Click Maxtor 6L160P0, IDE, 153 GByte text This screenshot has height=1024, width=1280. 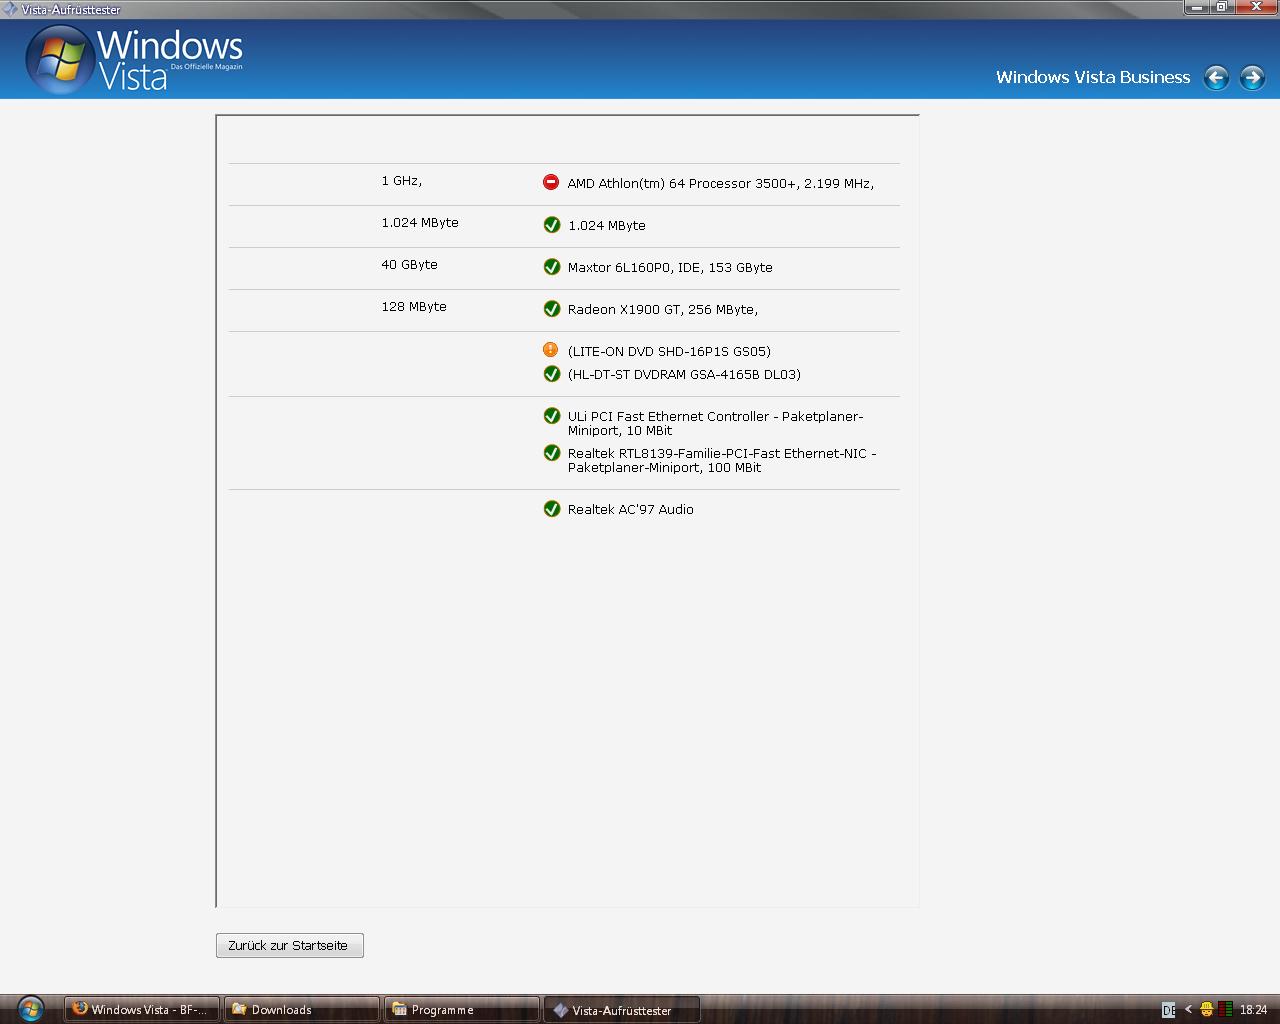[x=670, y=268]
